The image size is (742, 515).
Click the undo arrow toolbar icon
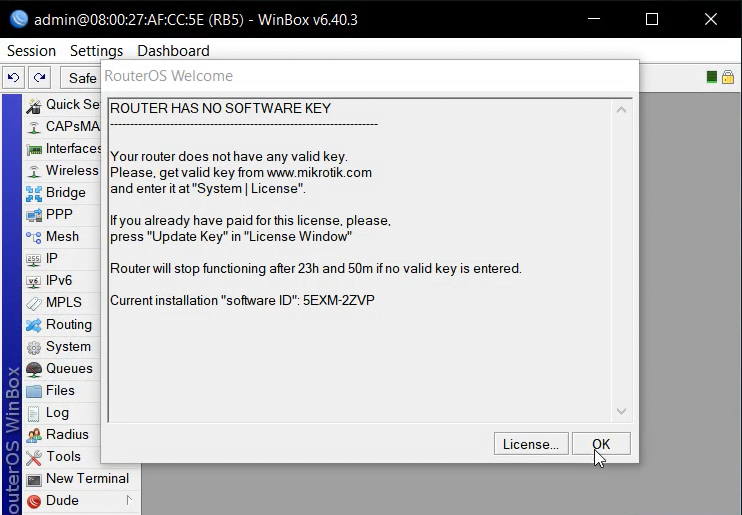13,78
